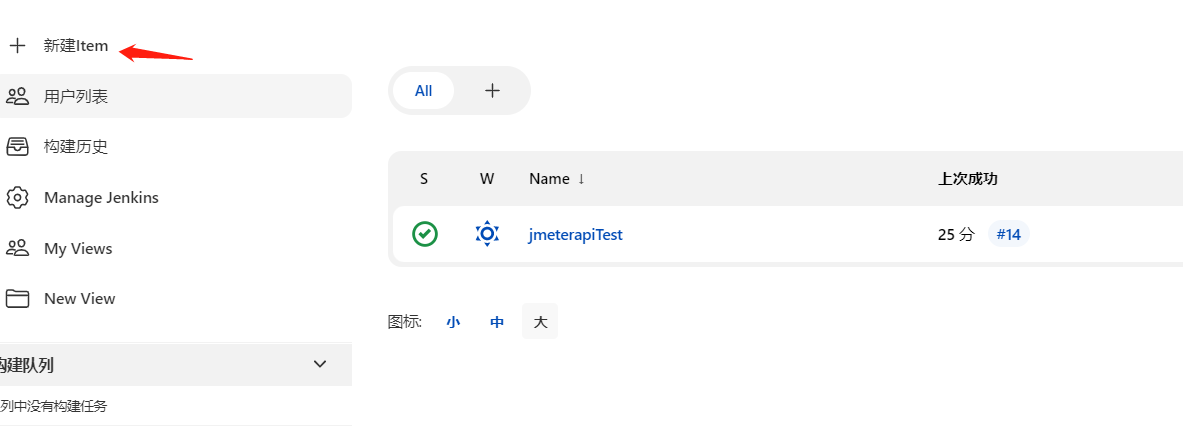
Task: Click the jmeterapiTest weather health icon
Action: (x=487, y=234)
